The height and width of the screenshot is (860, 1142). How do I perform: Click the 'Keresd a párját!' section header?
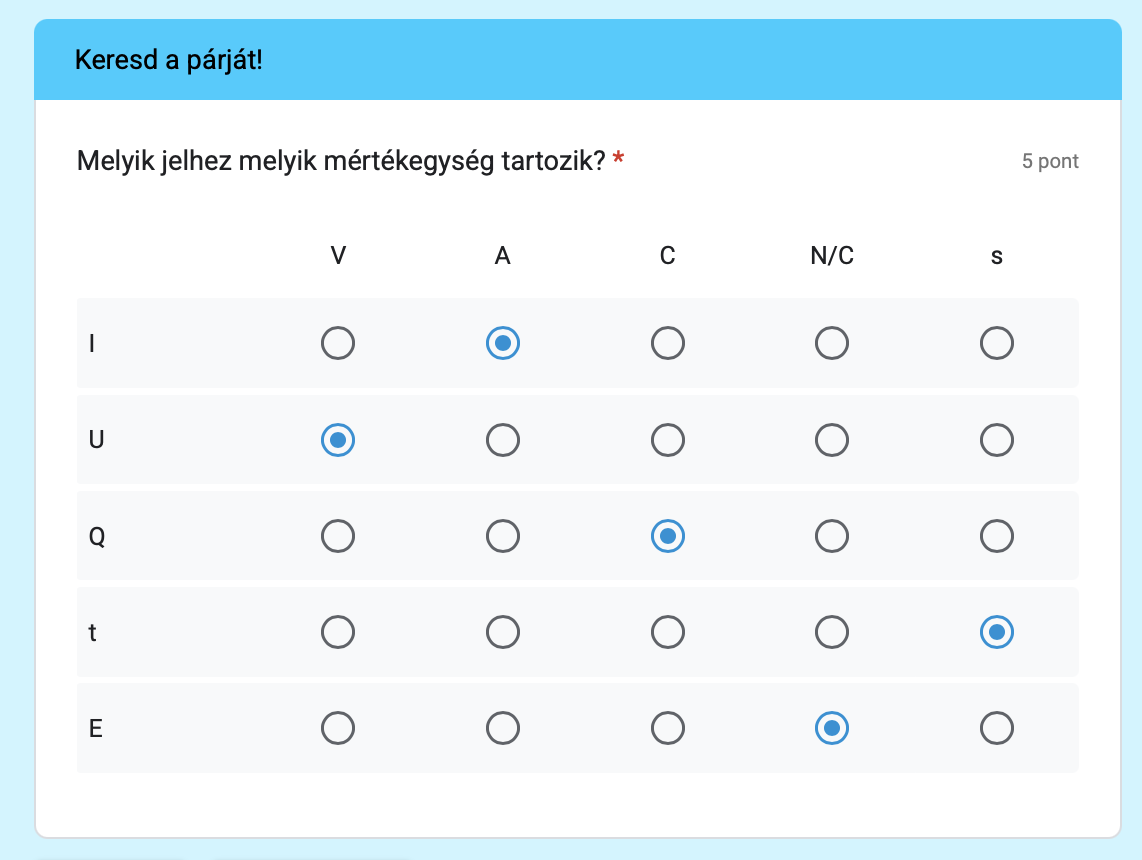168,60
